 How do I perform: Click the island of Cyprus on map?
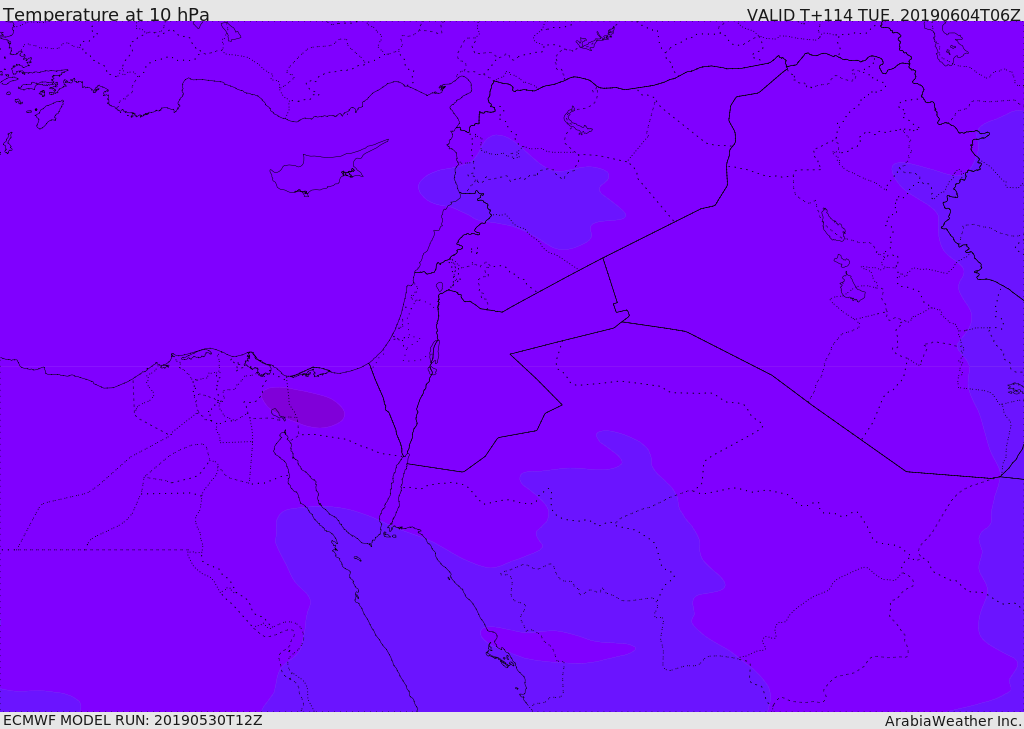tap(327, 170)
